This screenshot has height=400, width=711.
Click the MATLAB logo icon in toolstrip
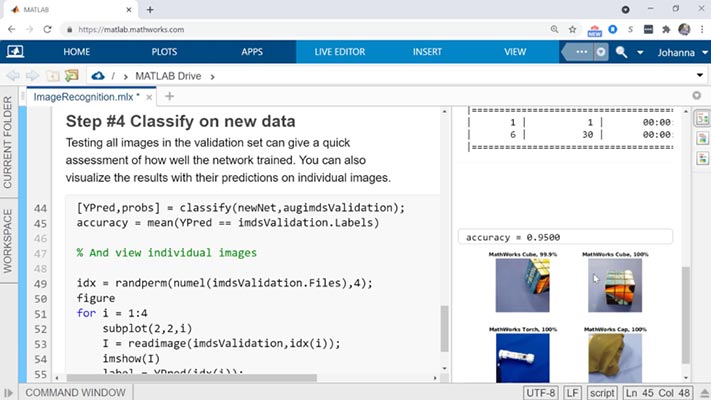pyautogui.click(x=15, y=52)
